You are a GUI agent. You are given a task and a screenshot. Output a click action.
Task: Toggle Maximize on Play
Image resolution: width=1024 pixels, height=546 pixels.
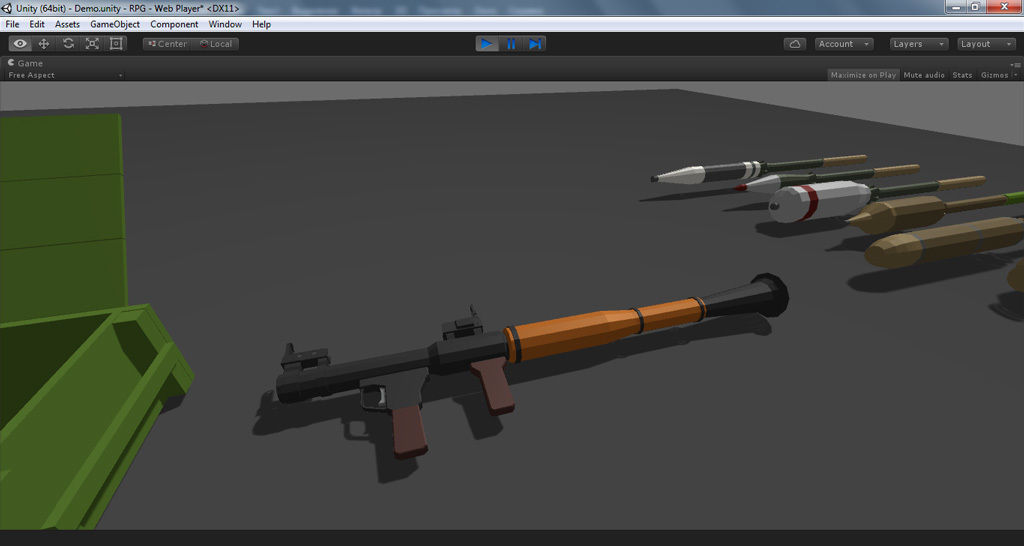(863, 75)
